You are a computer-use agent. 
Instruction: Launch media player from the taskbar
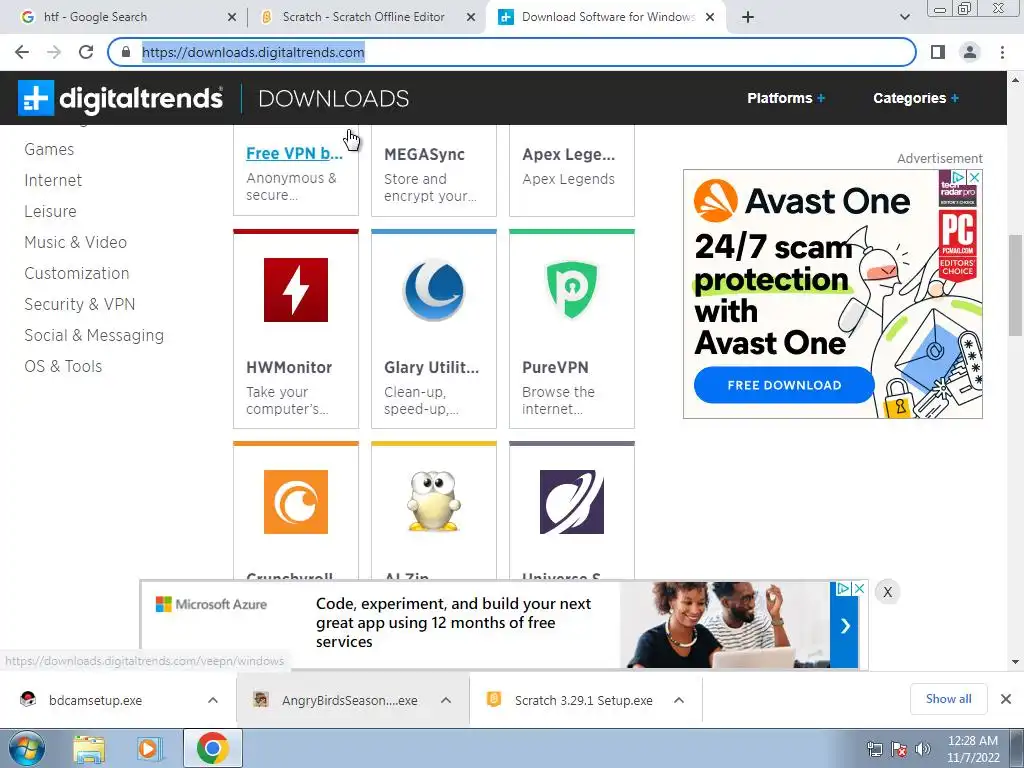(x=150, y=749)
